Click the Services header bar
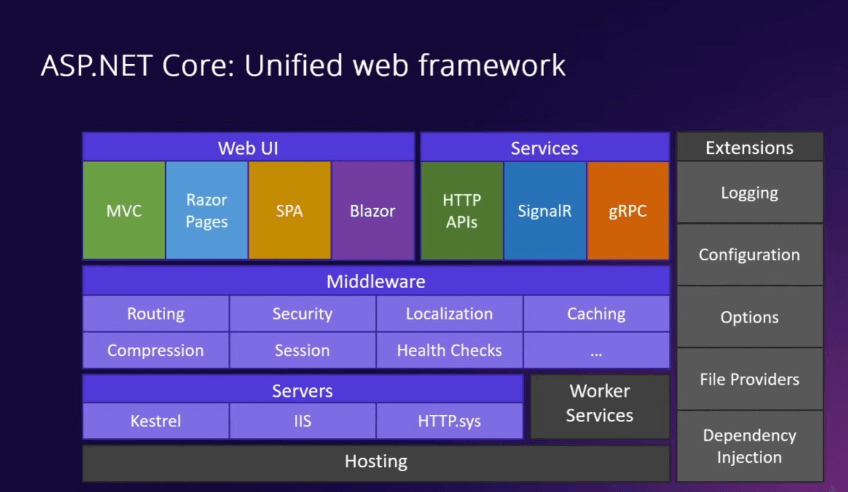The image size is (848, 492). 544,148
